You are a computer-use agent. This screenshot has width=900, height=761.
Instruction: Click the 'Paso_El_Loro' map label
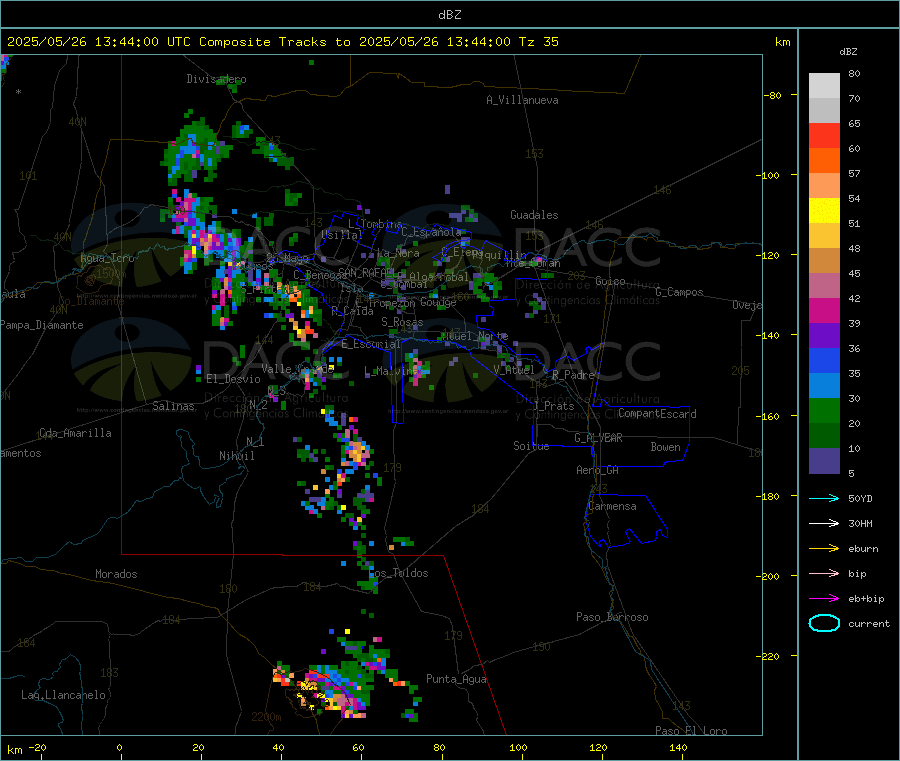pos(691,731)
